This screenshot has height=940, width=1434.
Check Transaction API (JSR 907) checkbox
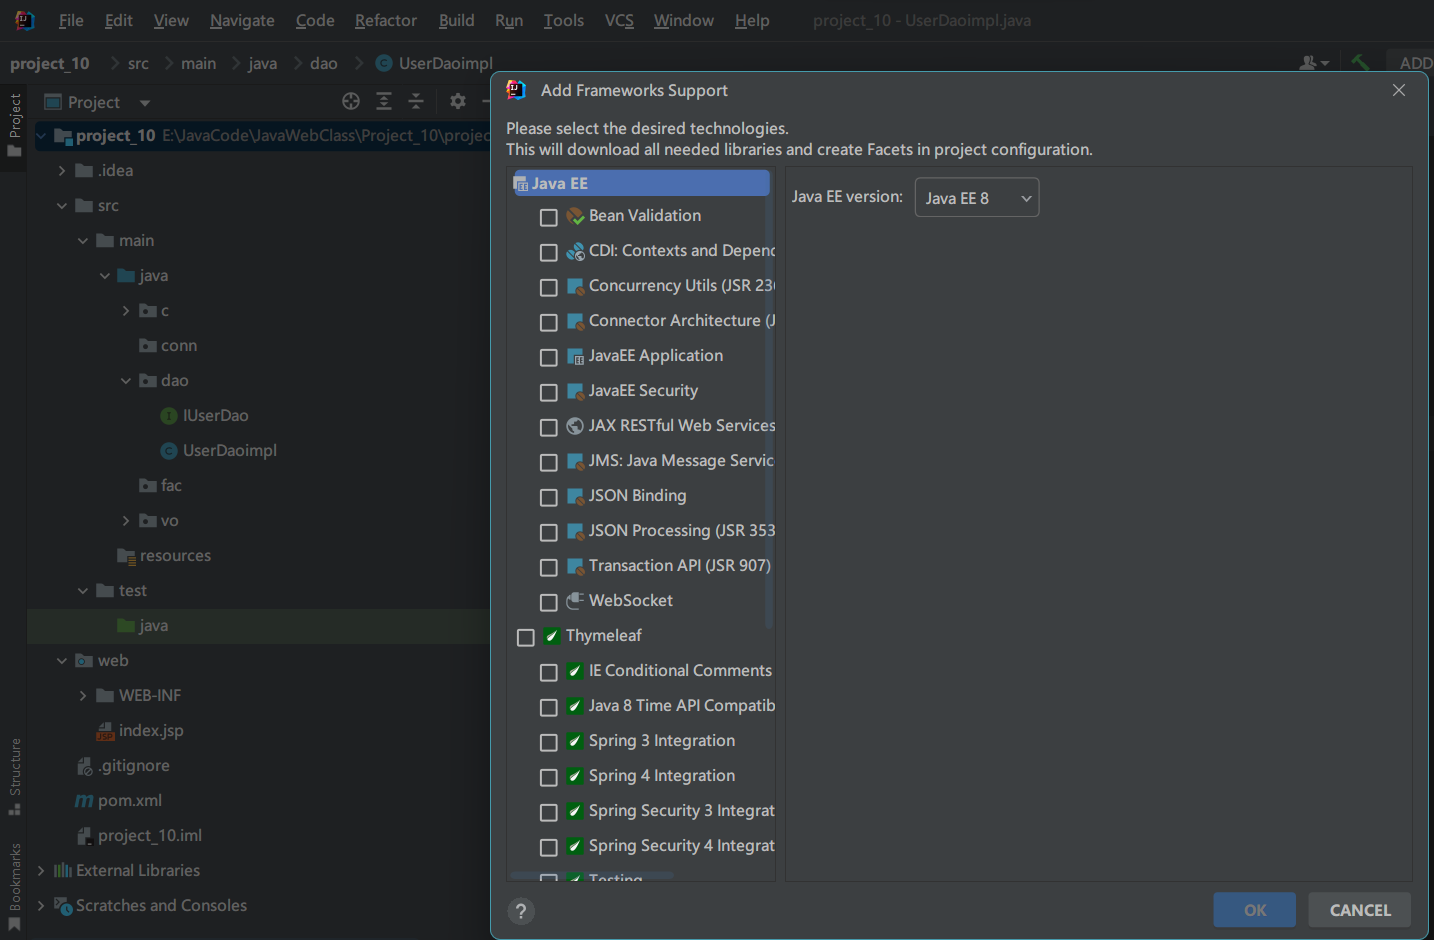coord(548,567)
